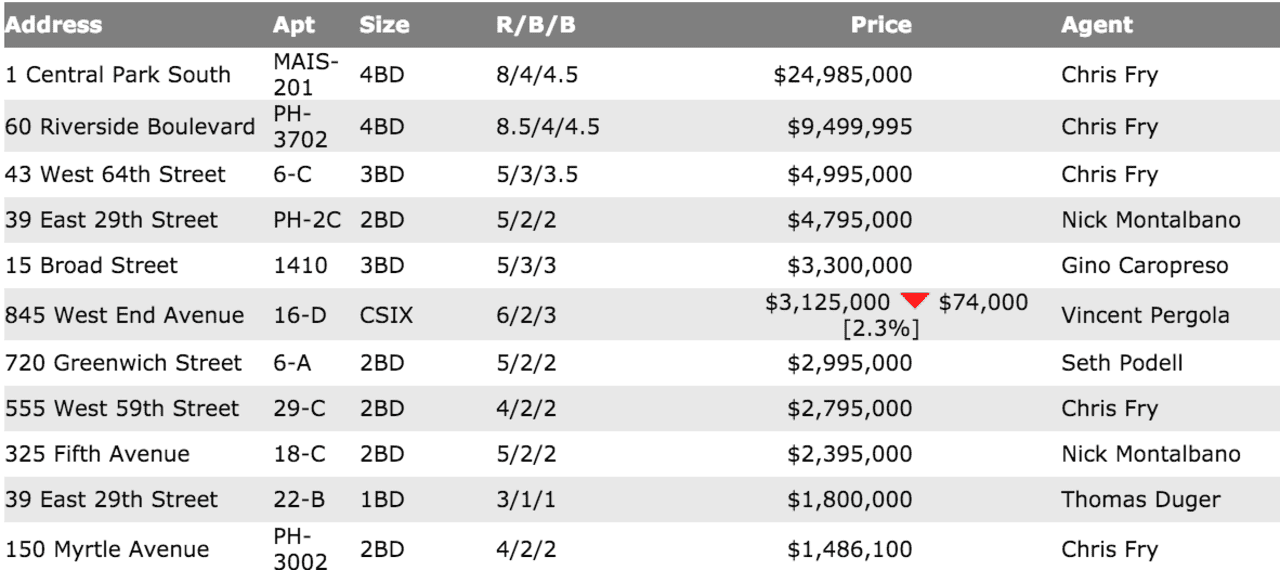Click the Apt column header

click(x=294, y=25)
